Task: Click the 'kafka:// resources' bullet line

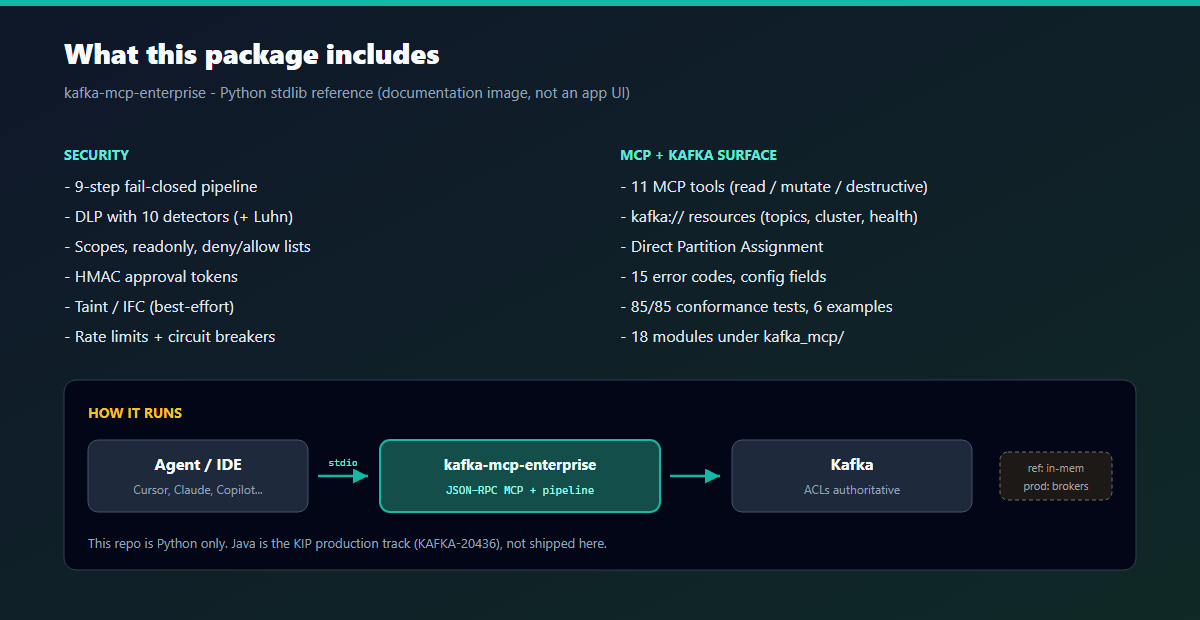Action: (769, 217)
